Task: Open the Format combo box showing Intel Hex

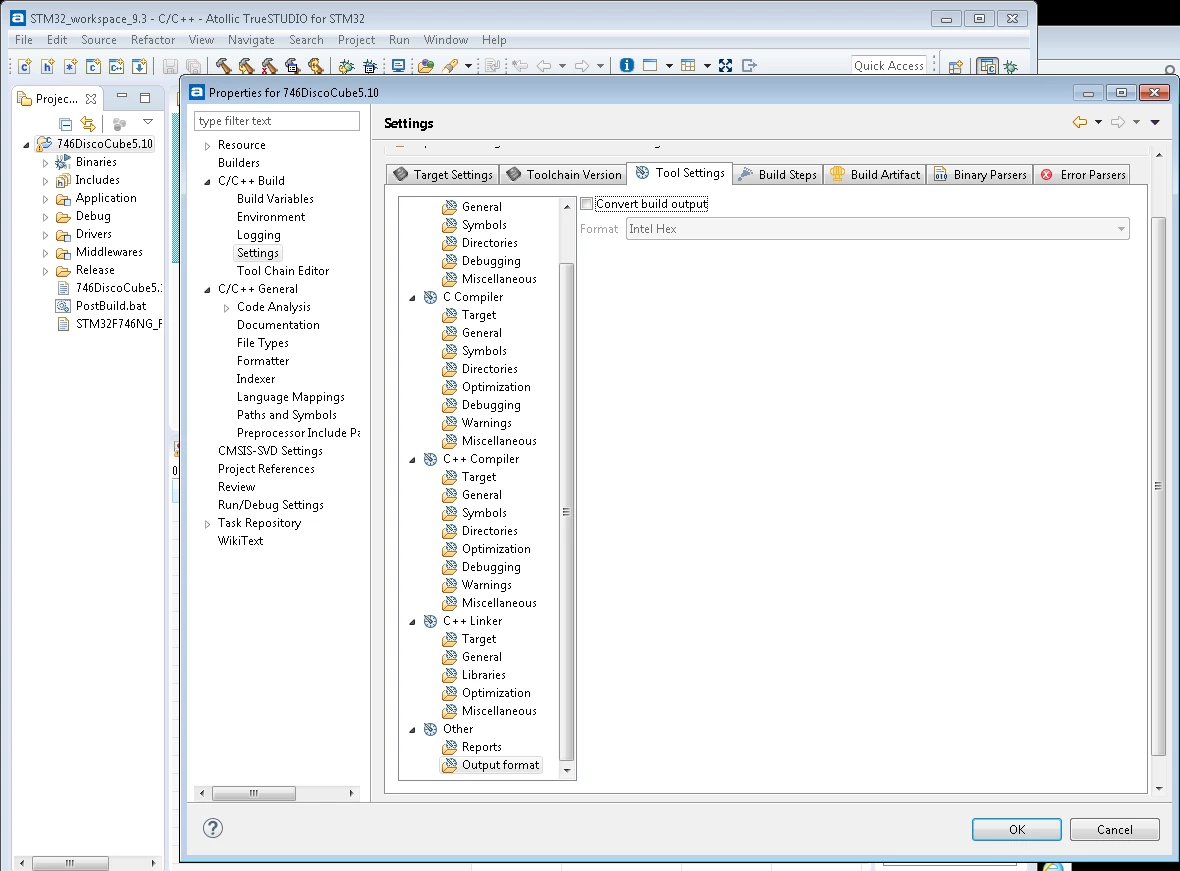Action: click(x=877, y=229)
